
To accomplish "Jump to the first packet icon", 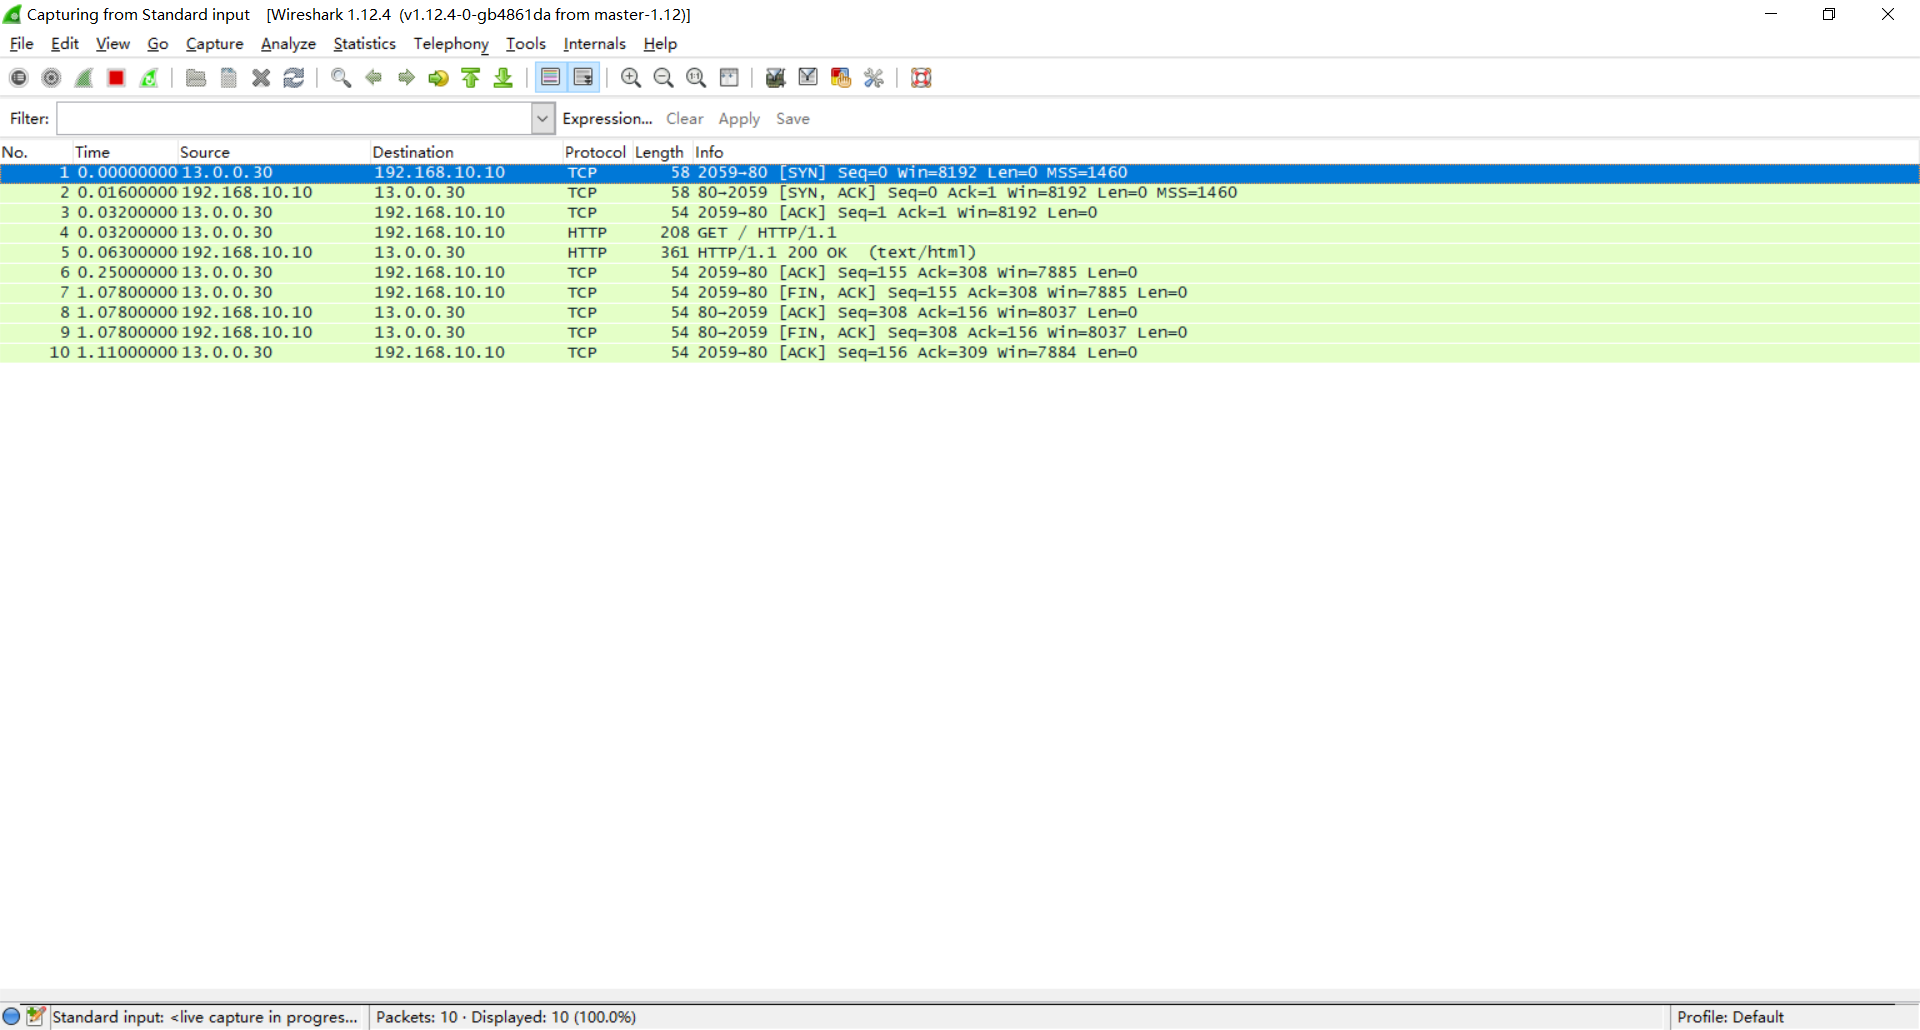I will point(471,78).
